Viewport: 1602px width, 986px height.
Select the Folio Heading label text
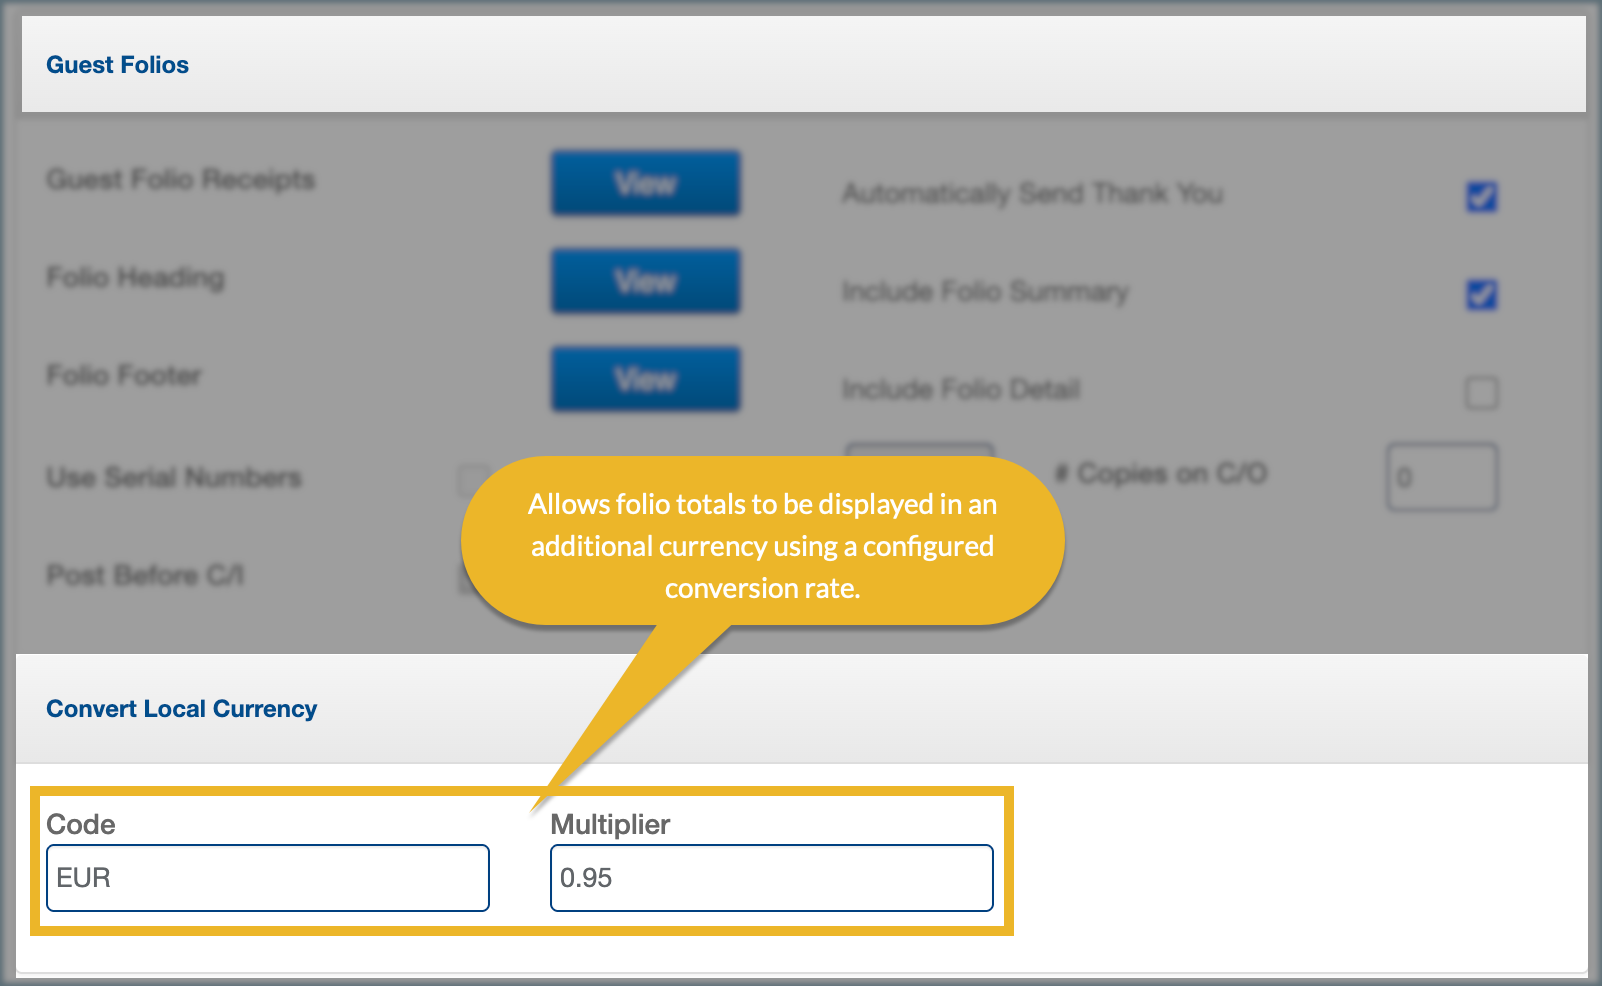pos(135,277)
